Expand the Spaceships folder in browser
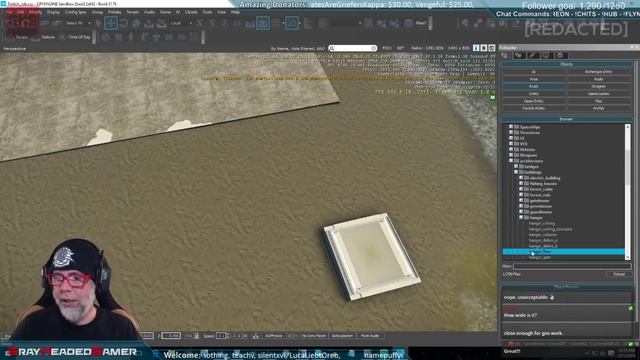Image resolution: width=640 pixels, height=360 pixels. (511, 127)
